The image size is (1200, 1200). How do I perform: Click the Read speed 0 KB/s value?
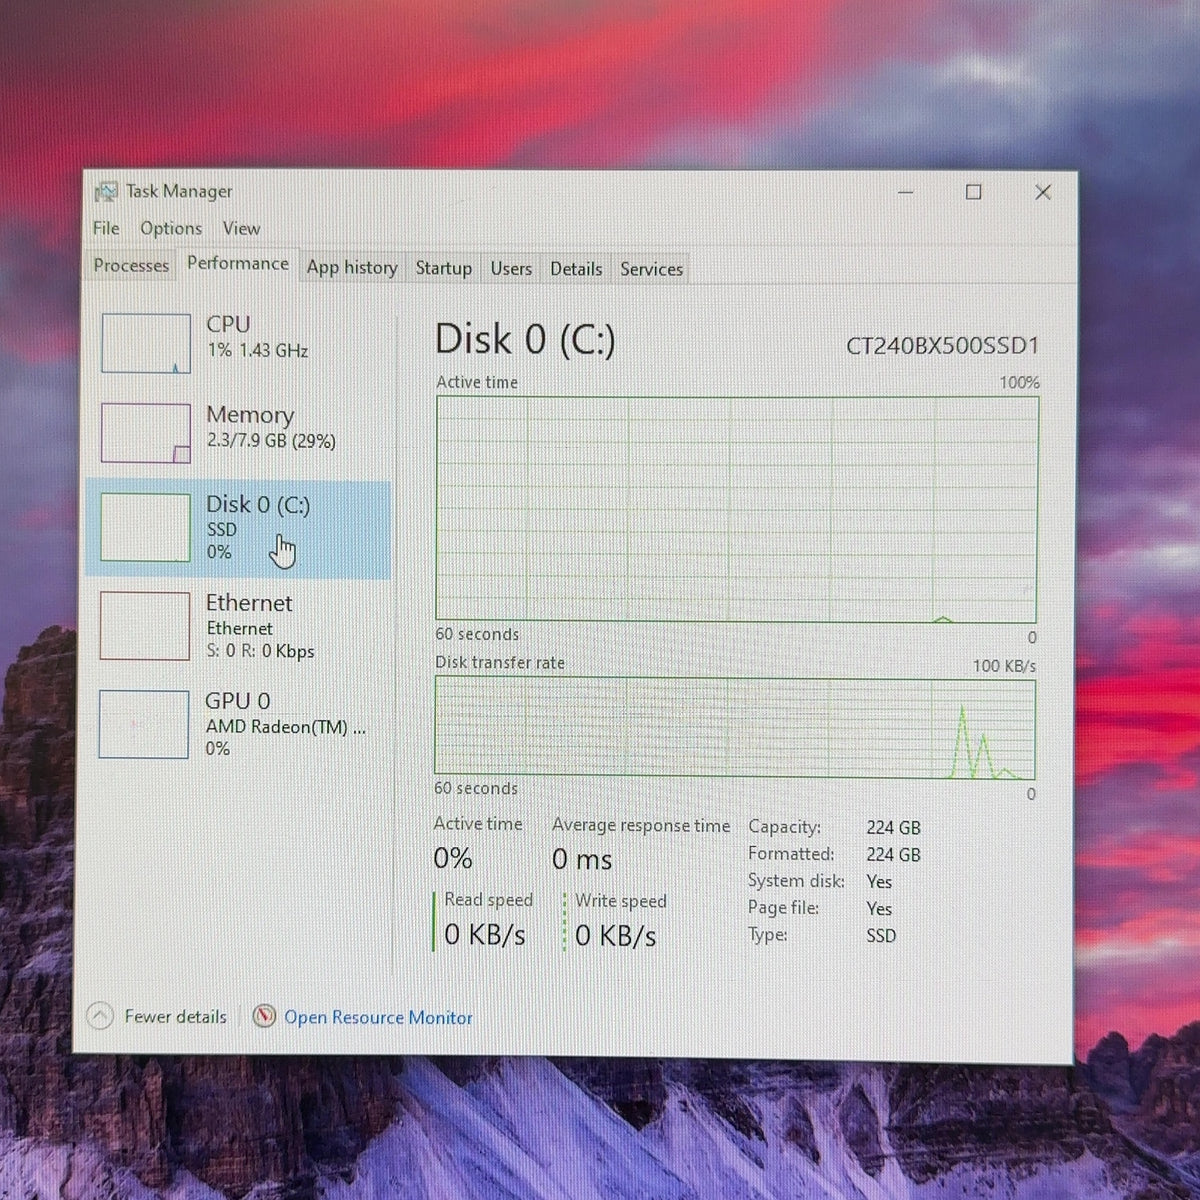485,935
